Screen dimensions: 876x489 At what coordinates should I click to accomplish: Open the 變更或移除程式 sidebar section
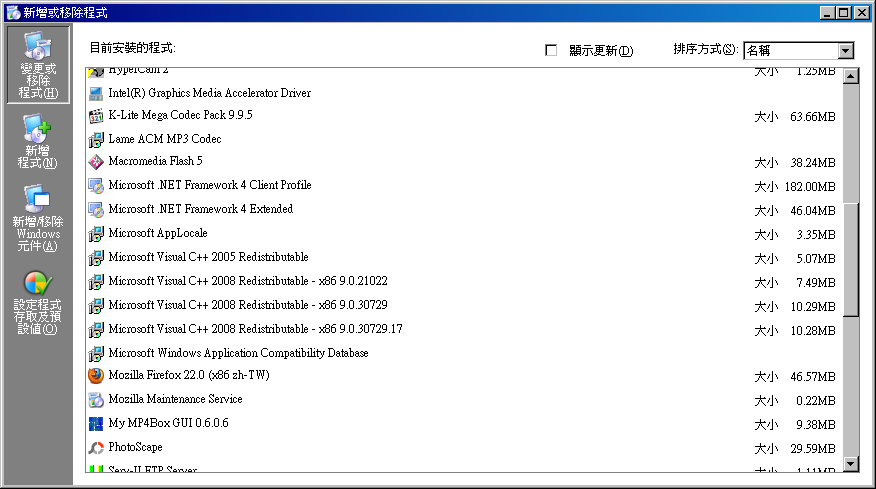coord(38,65)
